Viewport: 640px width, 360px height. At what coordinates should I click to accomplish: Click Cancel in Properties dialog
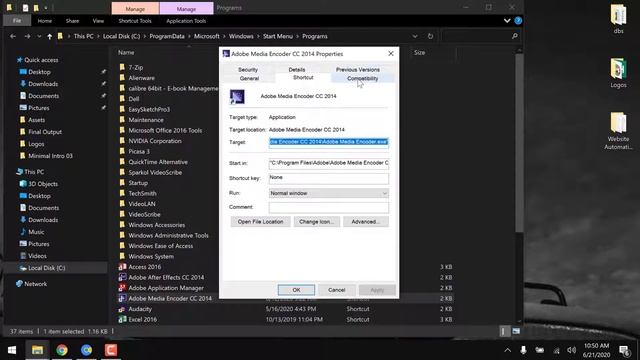click(337, 290)
